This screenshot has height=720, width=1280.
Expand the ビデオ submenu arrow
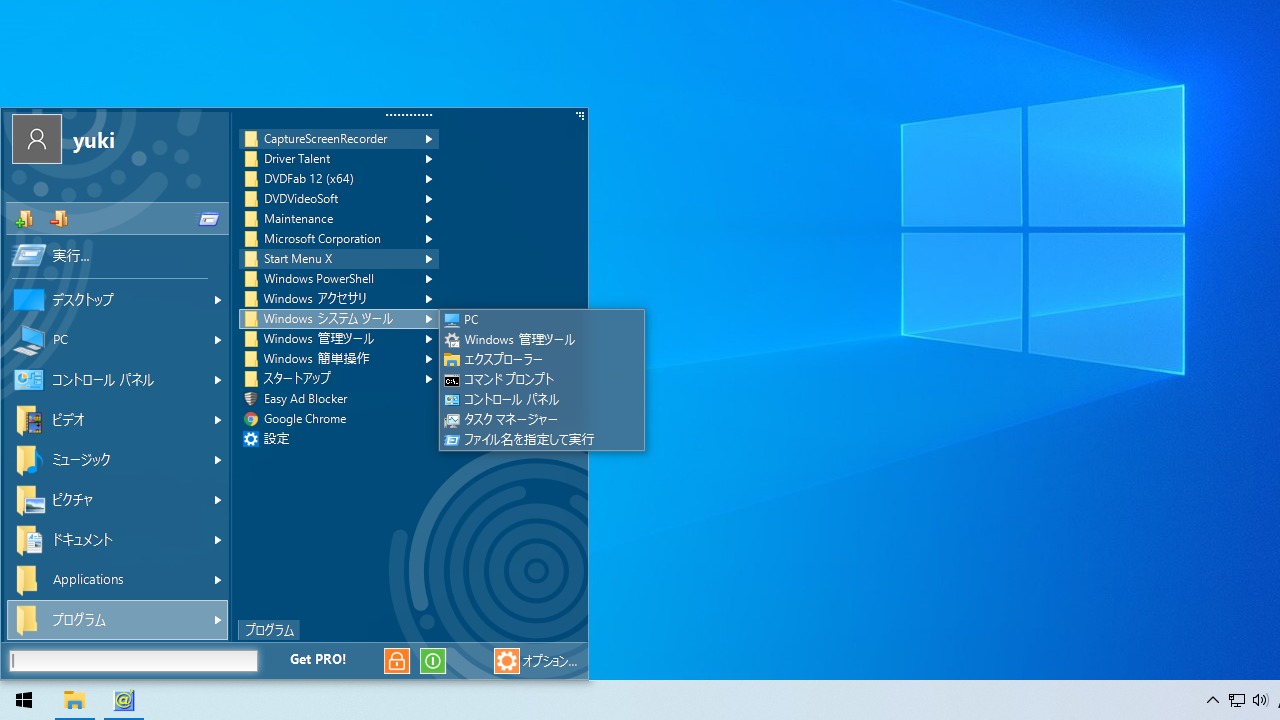[217, 420]
